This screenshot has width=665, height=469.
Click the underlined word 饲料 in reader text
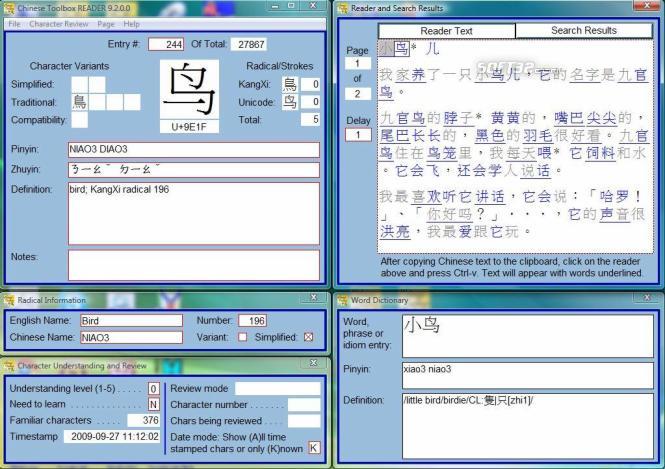coord(601,153)
